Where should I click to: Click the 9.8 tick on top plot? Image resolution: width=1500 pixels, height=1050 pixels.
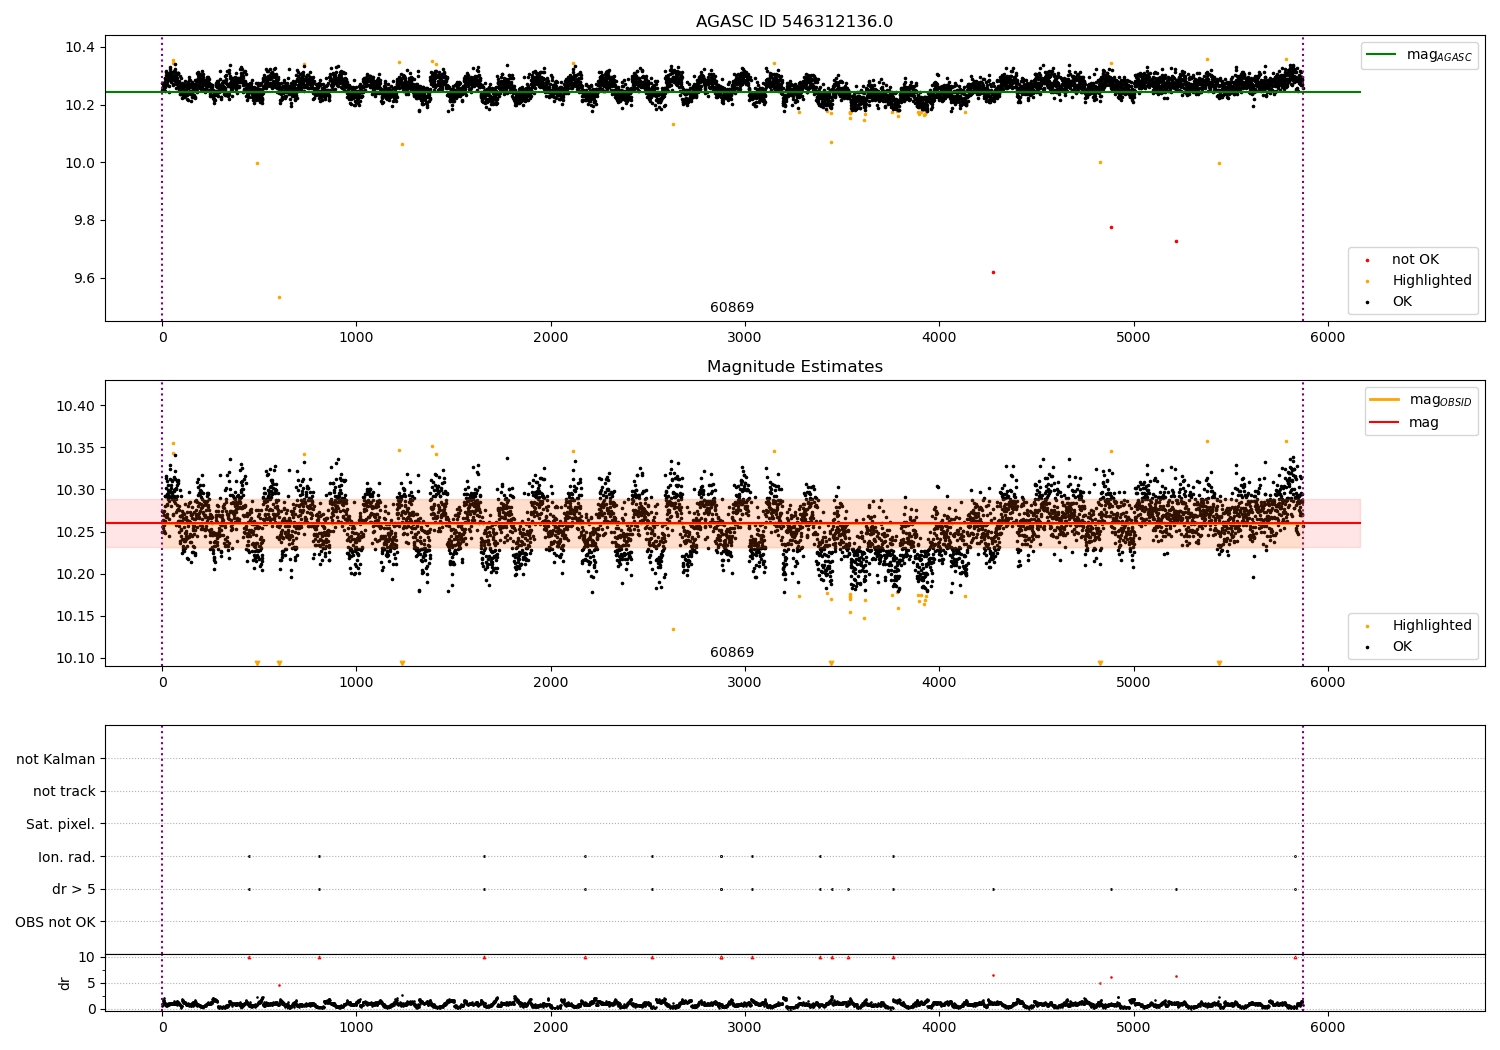pyautogui.click(x=84, y=221)
